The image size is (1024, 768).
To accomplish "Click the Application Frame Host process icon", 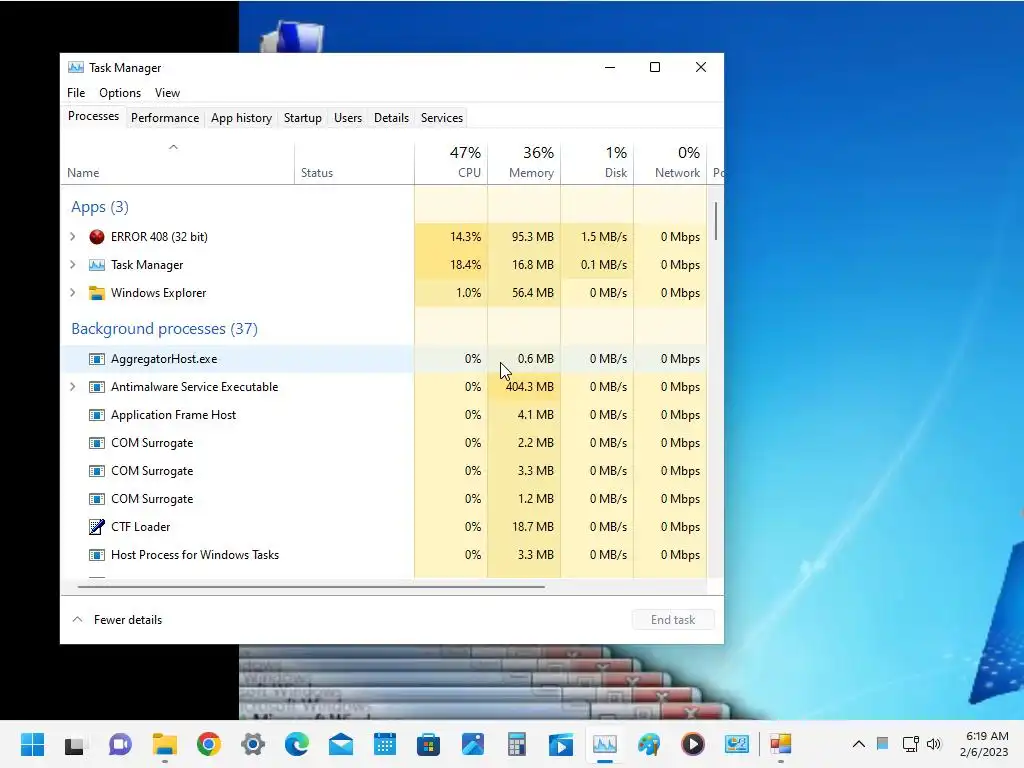I will (x=97, y=415).
